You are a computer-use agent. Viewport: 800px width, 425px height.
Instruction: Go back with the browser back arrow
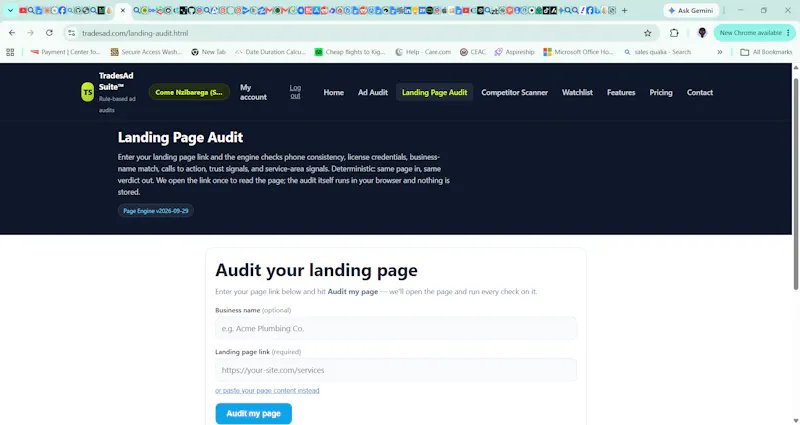[x=12, y=33]
